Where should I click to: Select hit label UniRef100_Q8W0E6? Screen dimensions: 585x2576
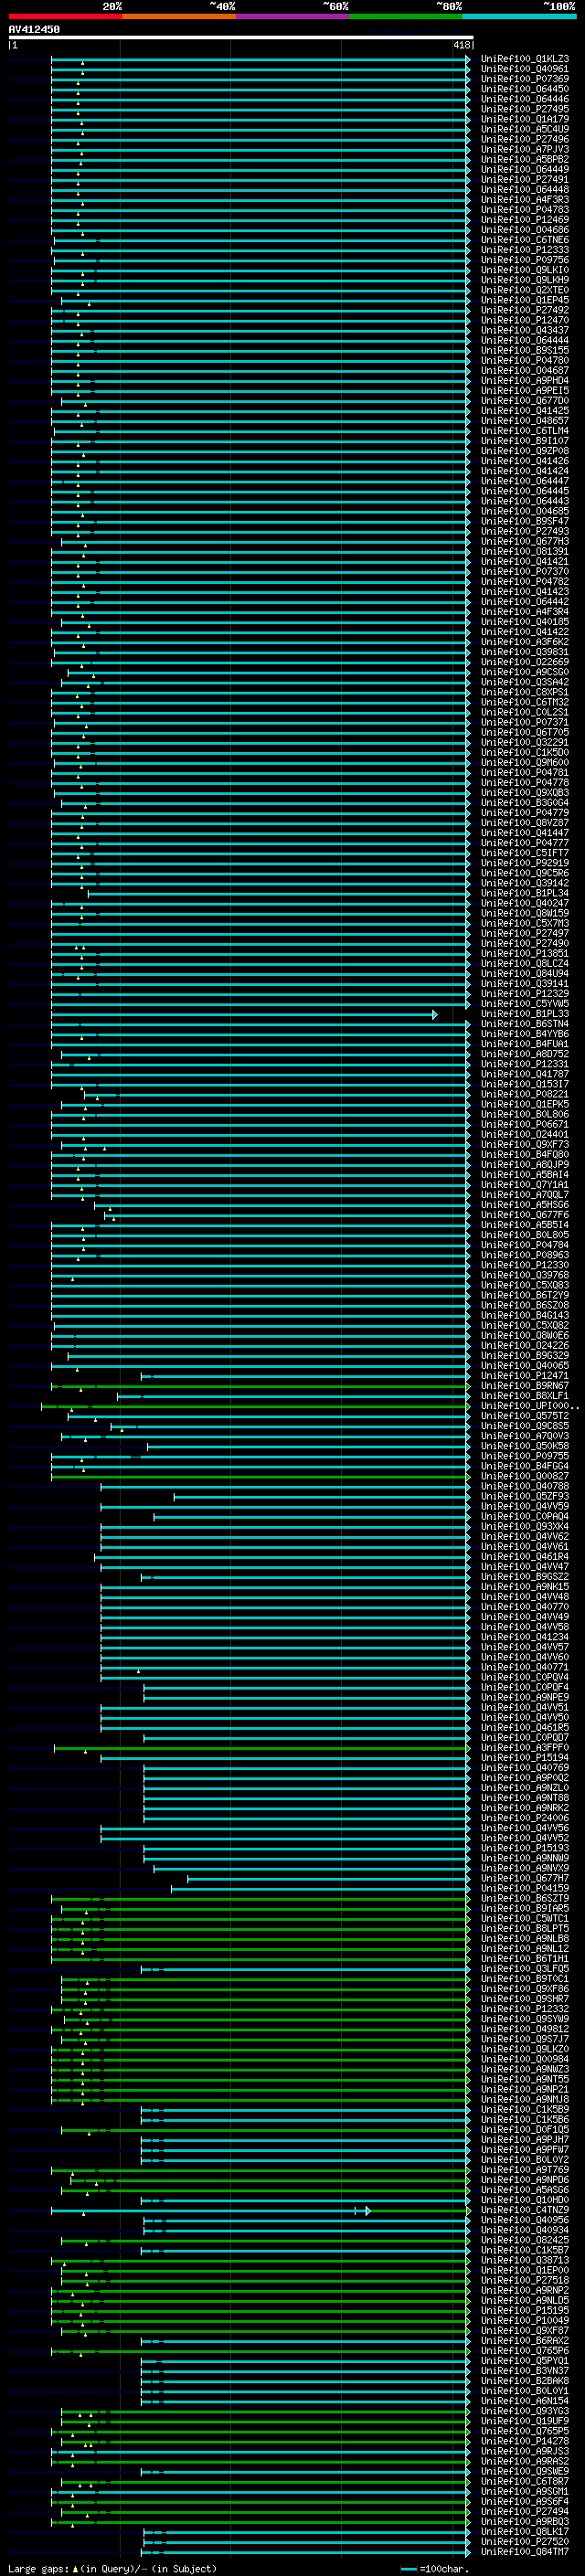click(x=525, y=1335)
